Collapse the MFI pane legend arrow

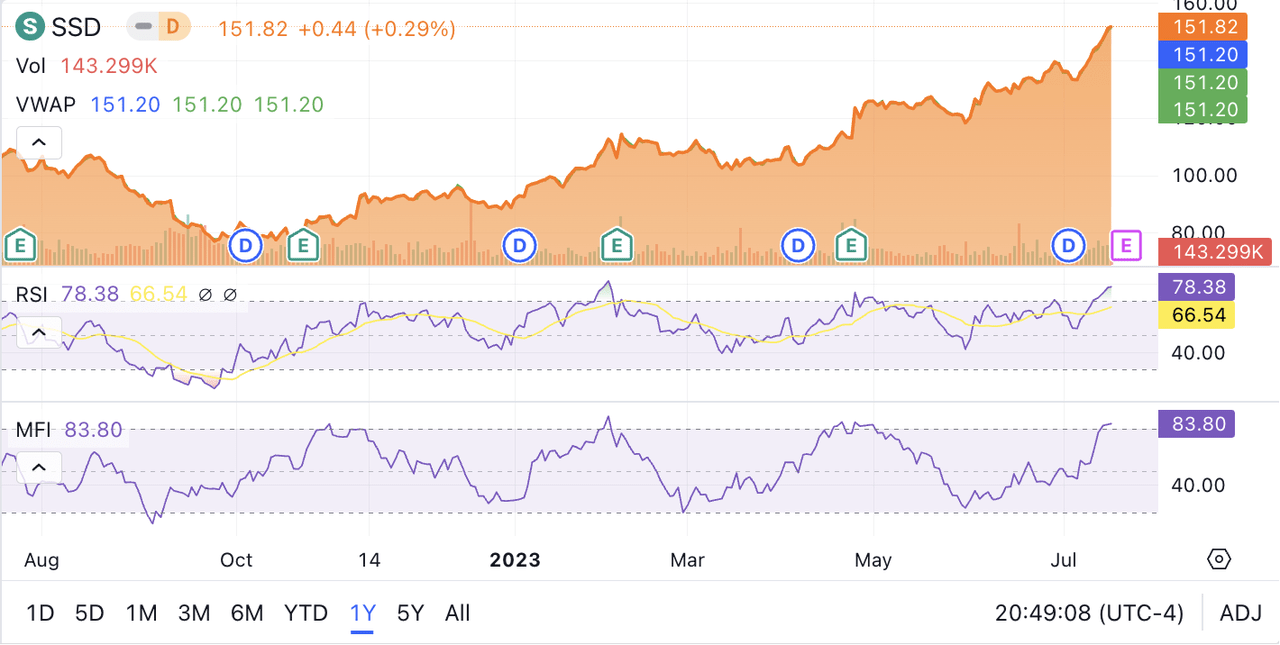[x=38, y=467]
